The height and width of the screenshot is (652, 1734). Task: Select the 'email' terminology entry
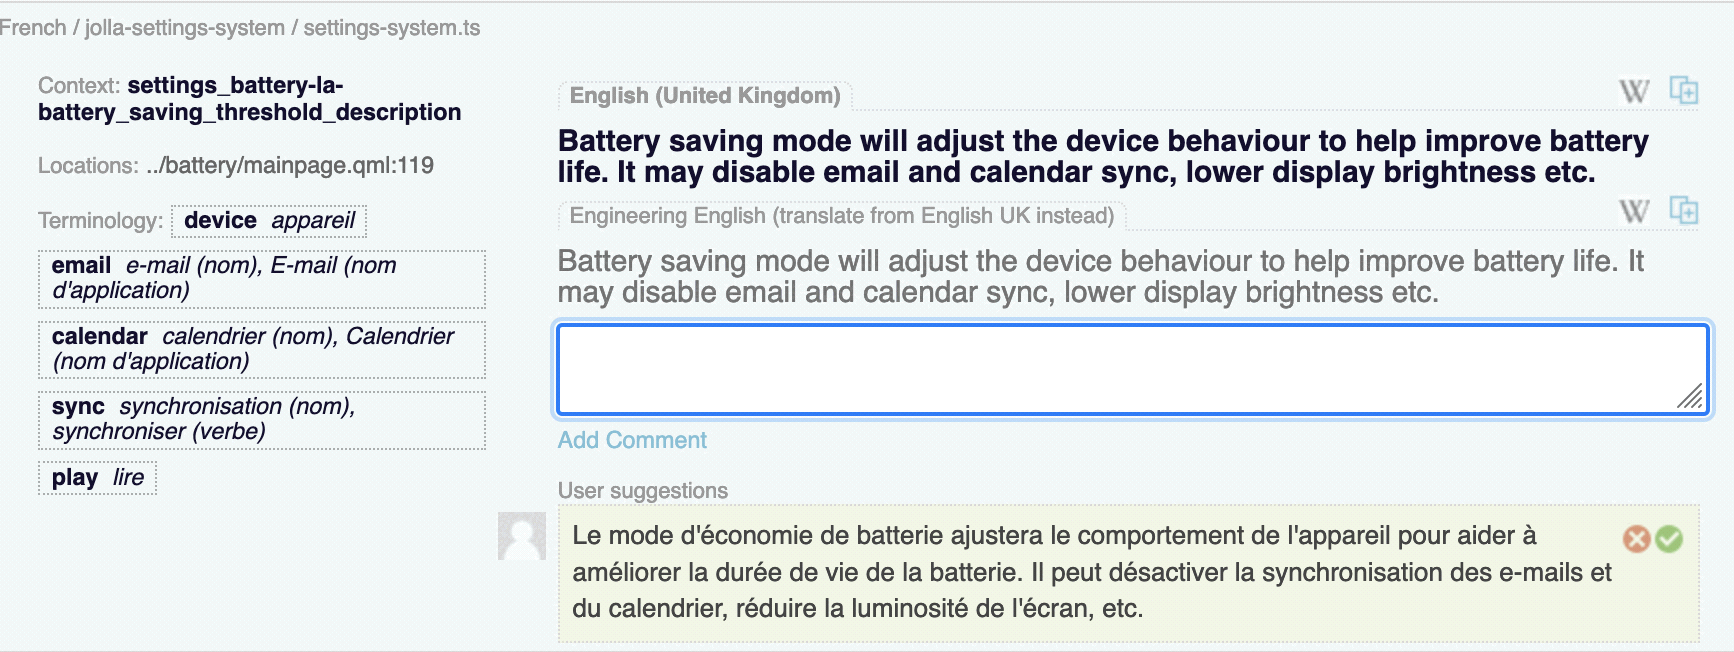[x=261, y=278]
